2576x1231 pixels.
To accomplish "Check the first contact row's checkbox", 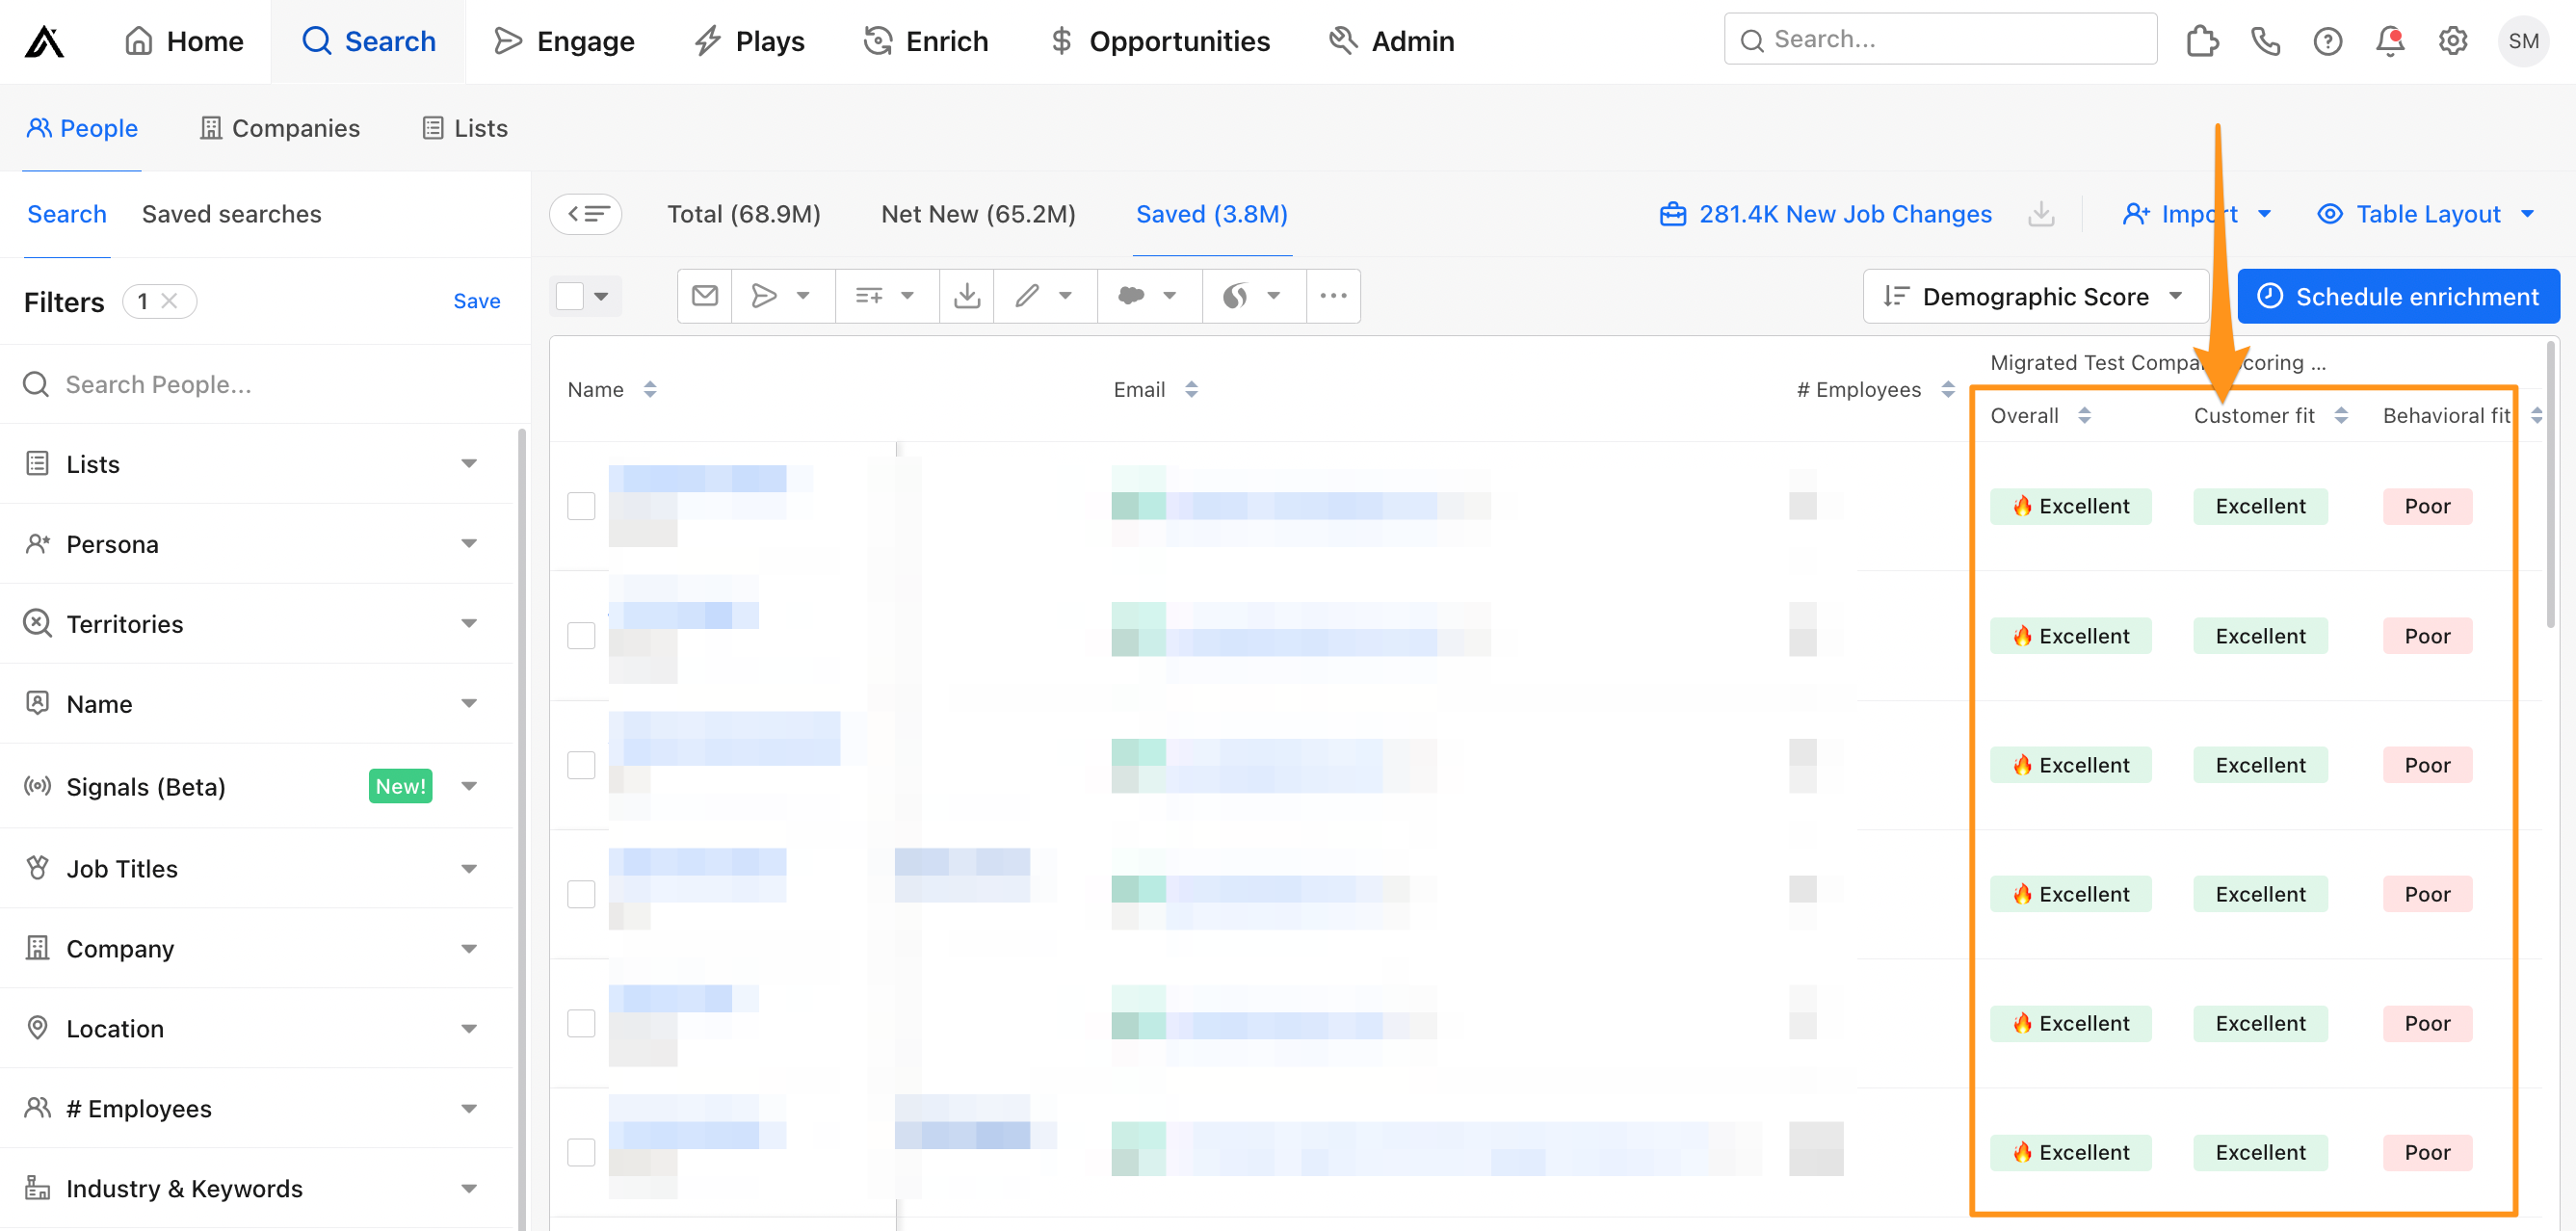I will click(x=580, y=506).
